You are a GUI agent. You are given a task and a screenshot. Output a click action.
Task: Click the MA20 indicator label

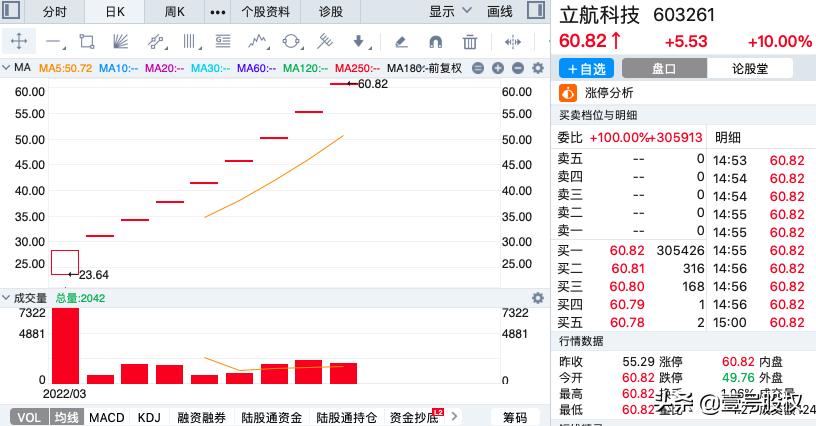pos(164,68)
